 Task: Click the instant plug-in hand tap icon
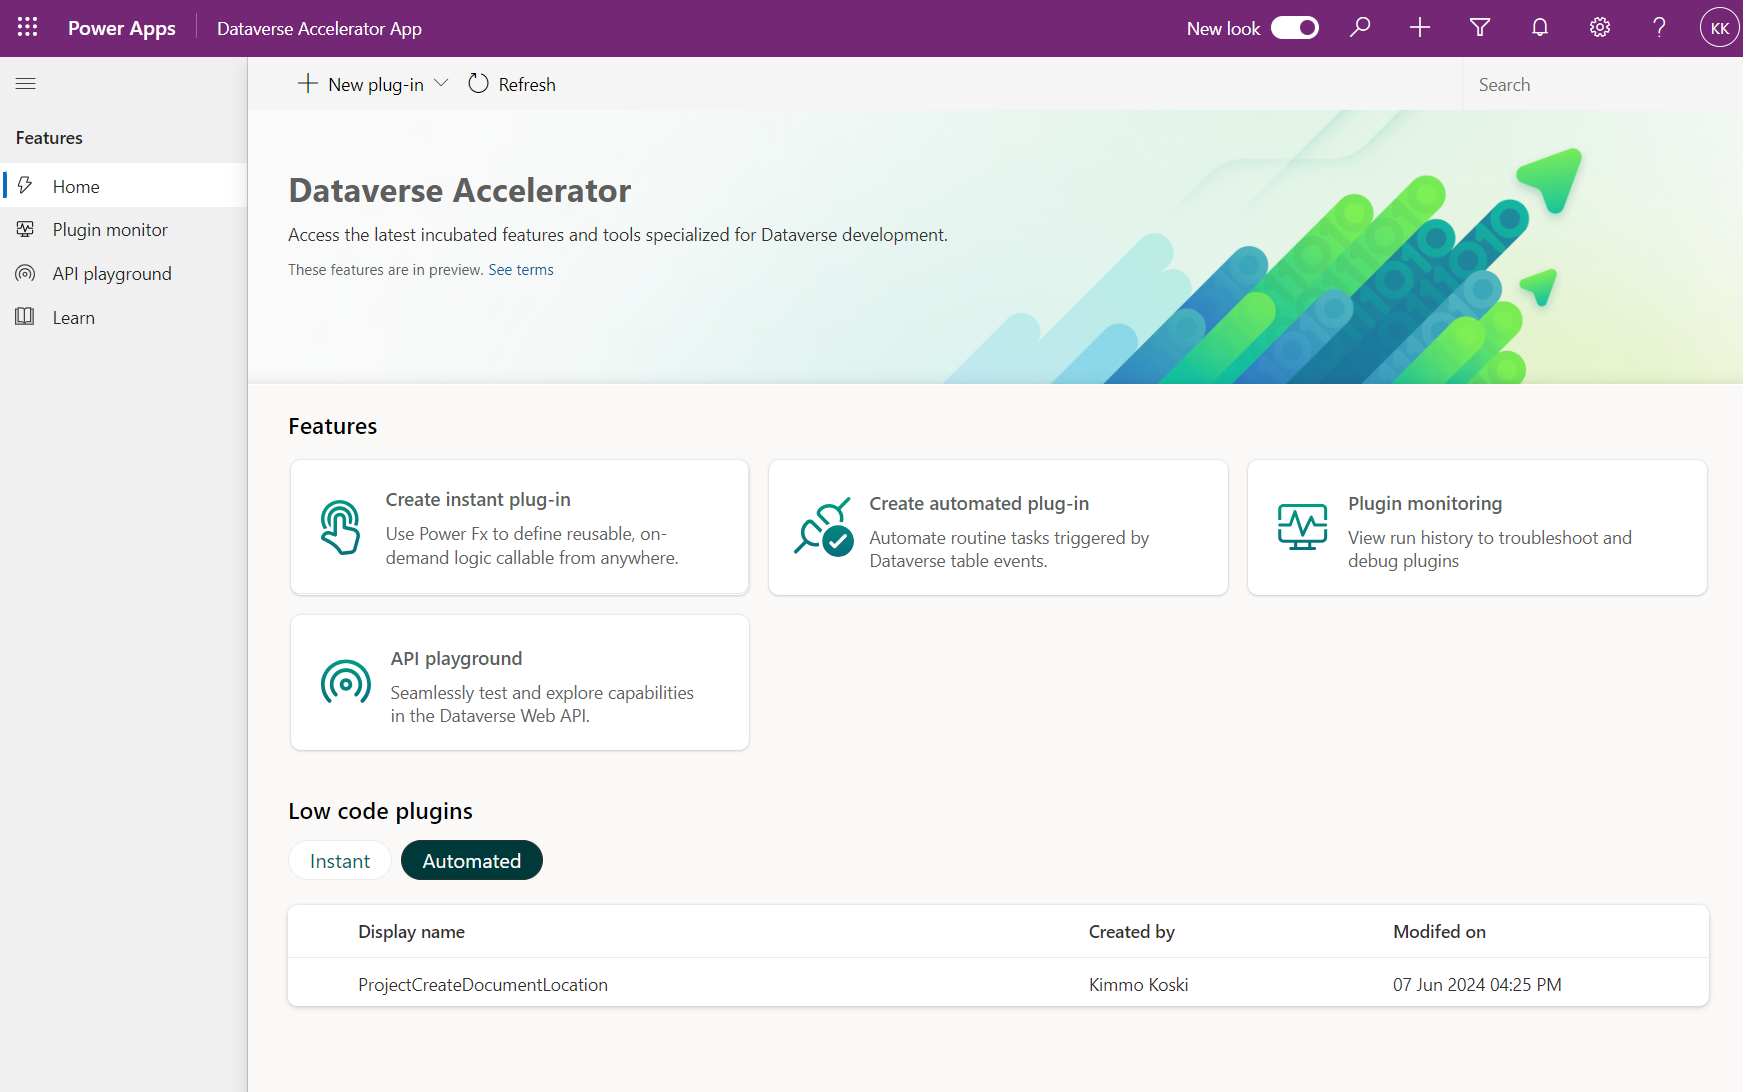(340, 528)
